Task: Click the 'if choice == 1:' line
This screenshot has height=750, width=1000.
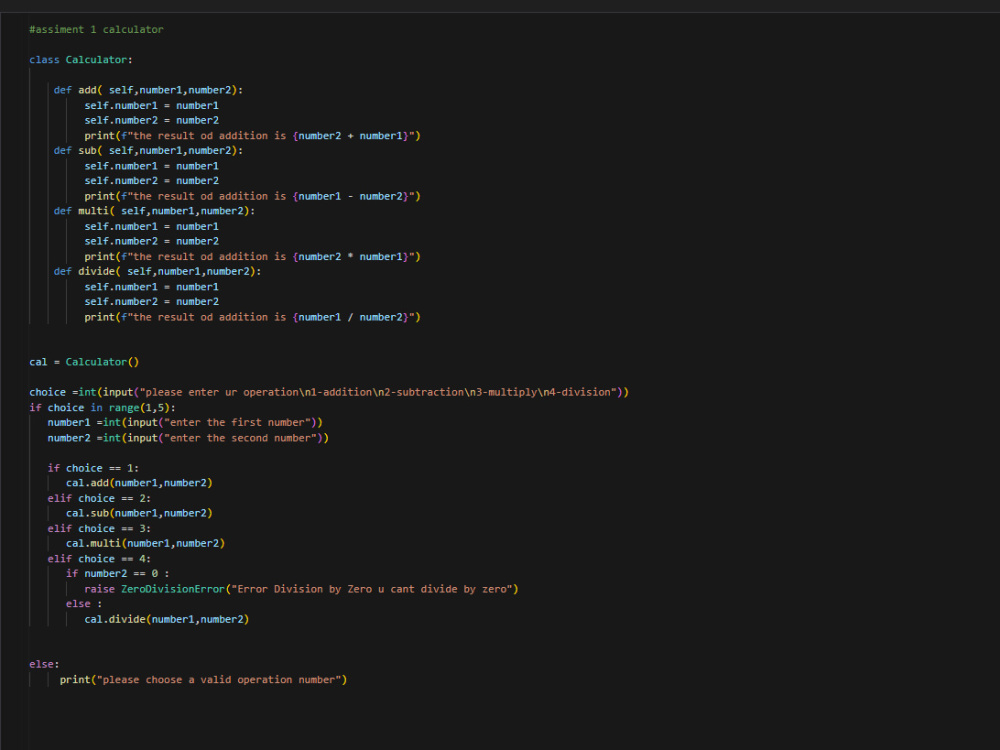Action: [x=93, y=468]
